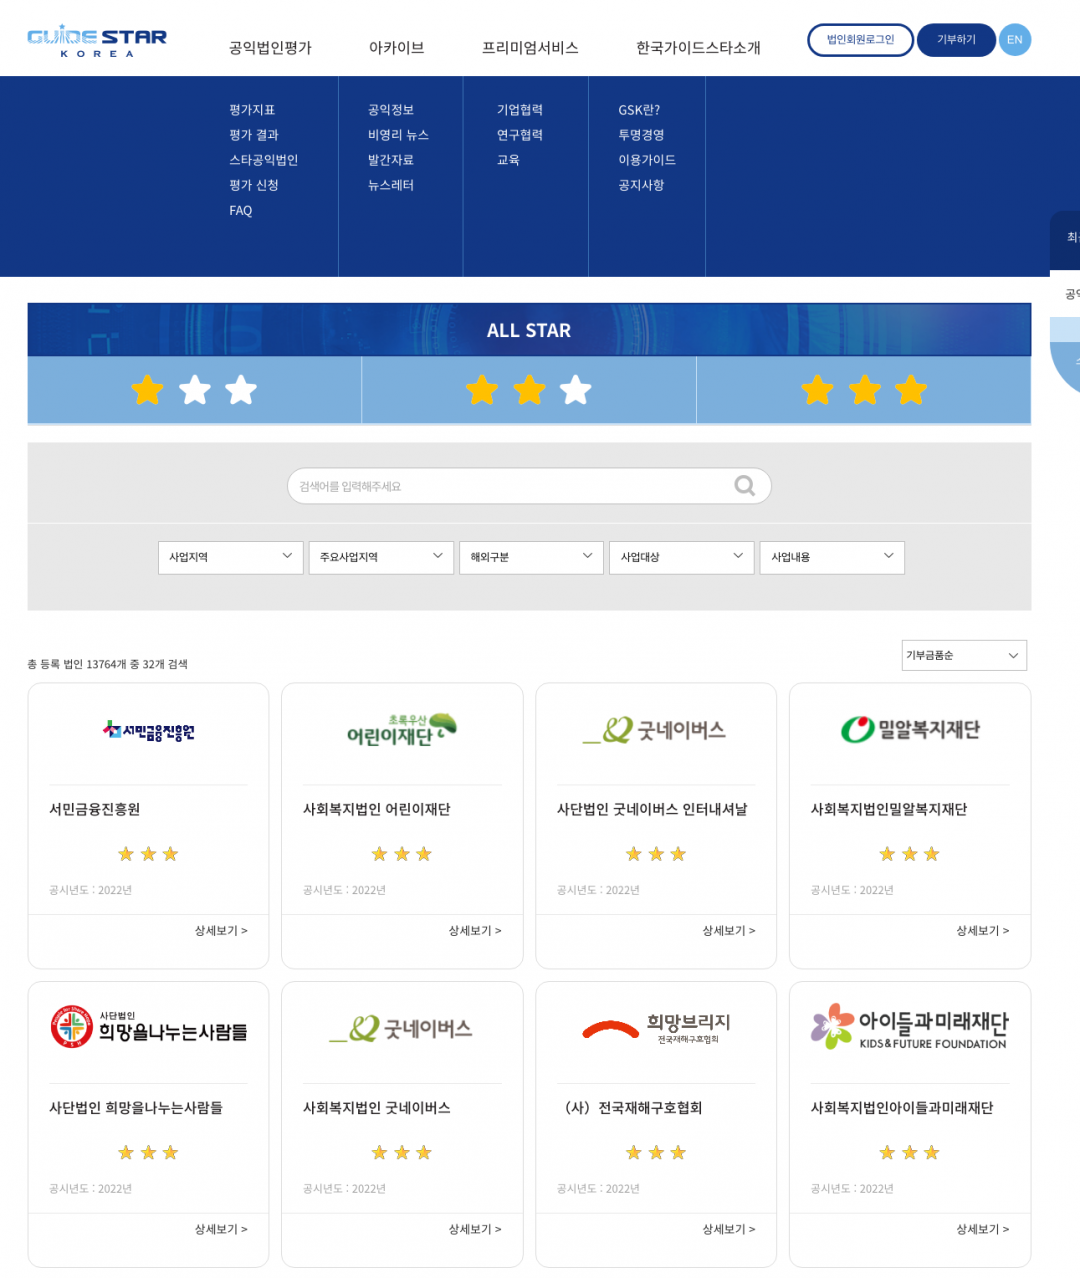The image size is (1080, 1278).
Task: Open the 기부금품순 sort dropdown
Action: [x=964, y=655]
